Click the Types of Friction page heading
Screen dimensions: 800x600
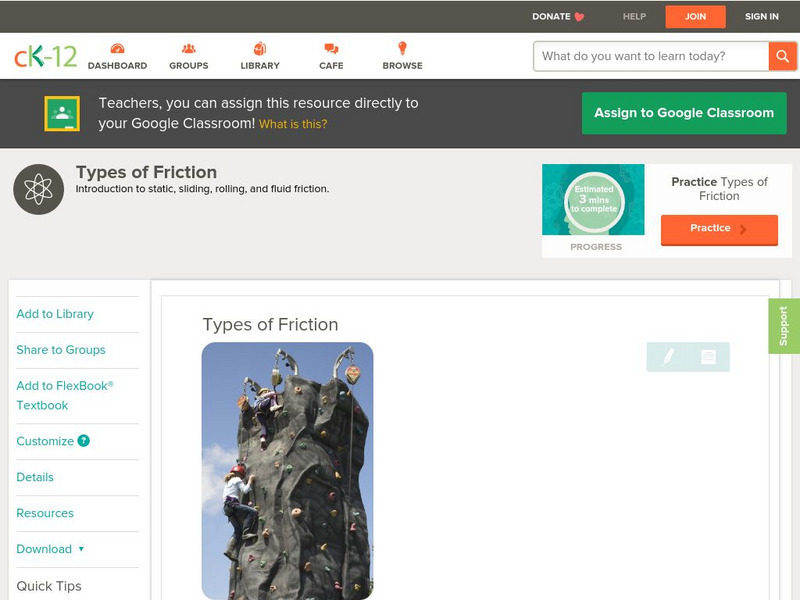146,172
